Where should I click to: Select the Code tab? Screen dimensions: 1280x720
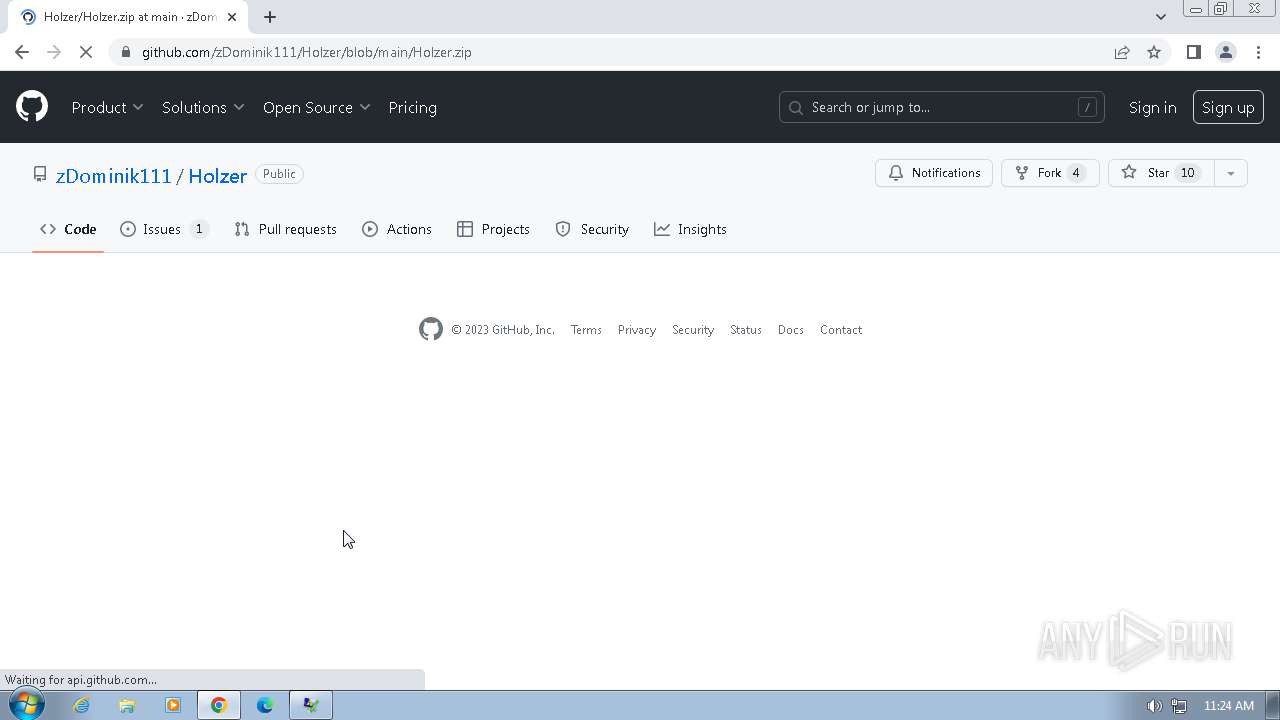(x=68, y=229)
